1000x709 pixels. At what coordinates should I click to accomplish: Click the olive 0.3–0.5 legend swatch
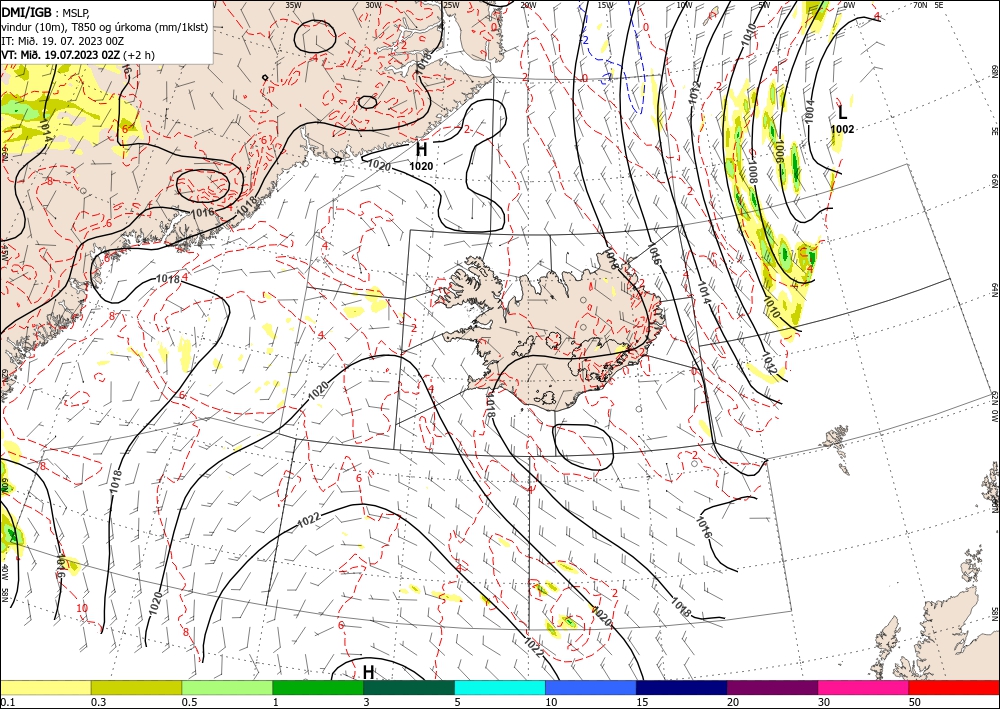click(x=136, y=687)
